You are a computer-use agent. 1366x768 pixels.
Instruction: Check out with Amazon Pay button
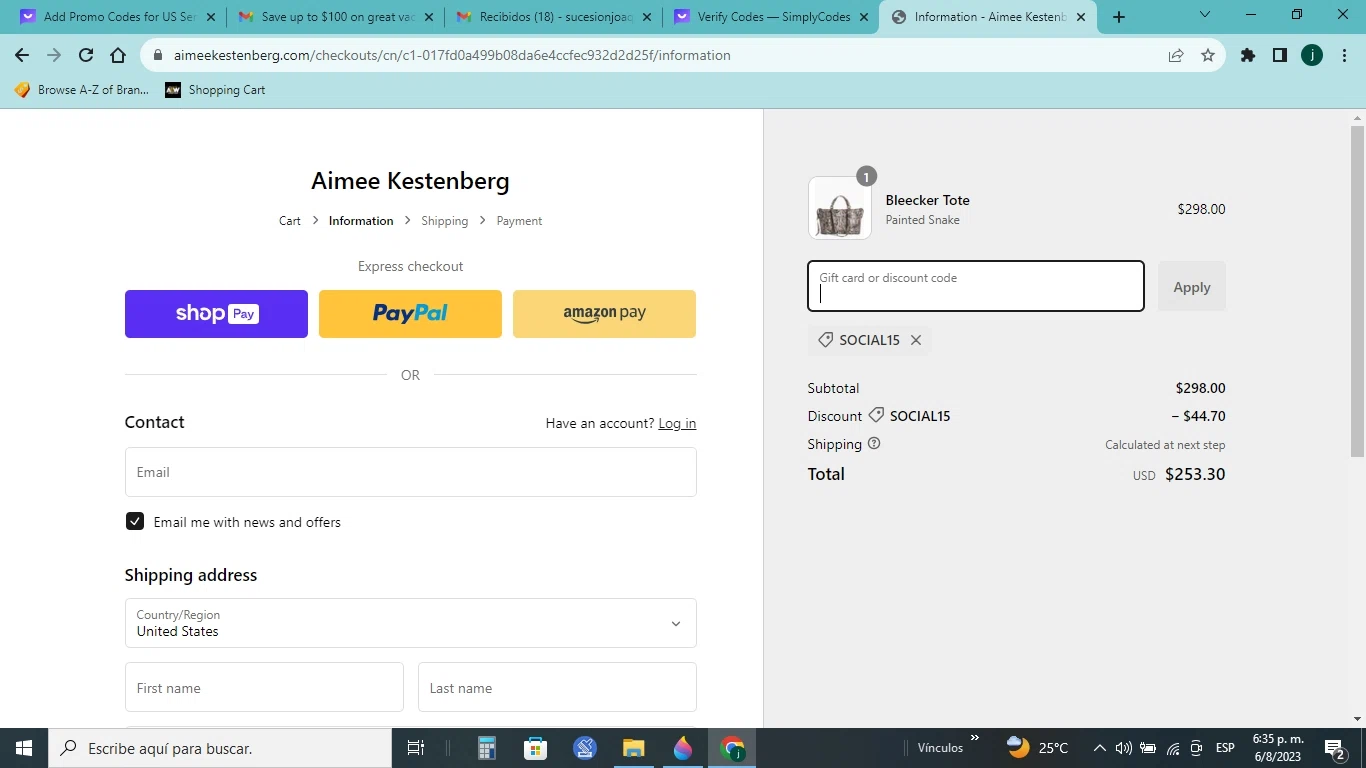point(604,314)
